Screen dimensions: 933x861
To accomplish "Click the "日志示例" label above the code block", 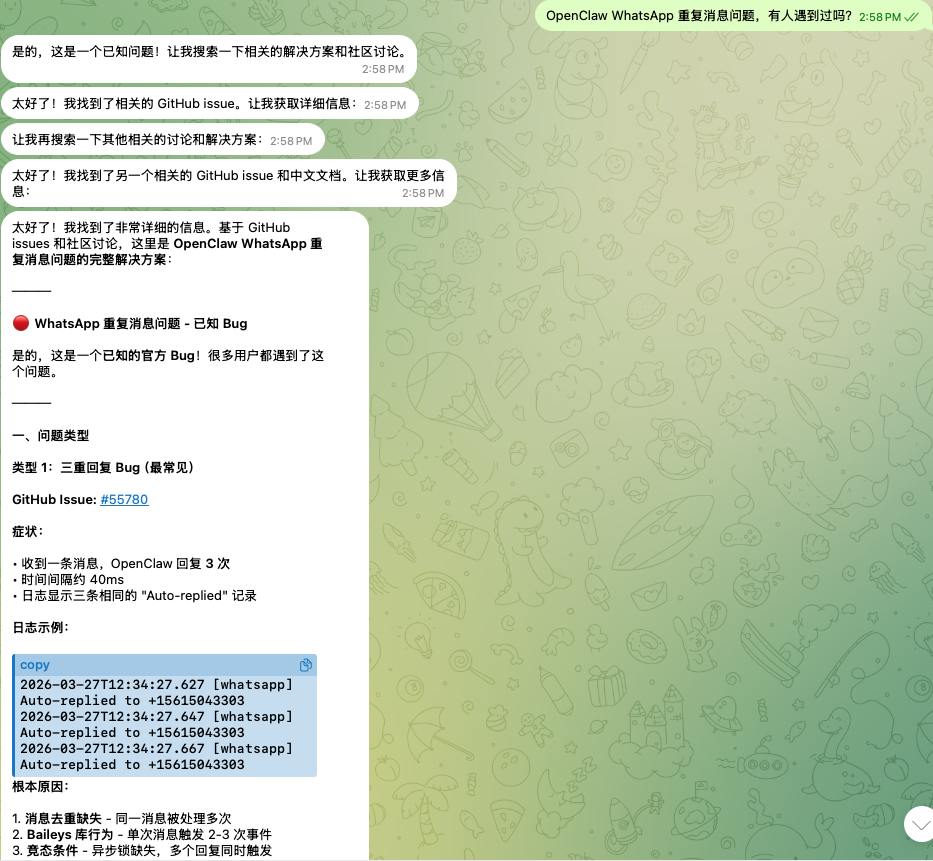I will (x=40, y=627).
